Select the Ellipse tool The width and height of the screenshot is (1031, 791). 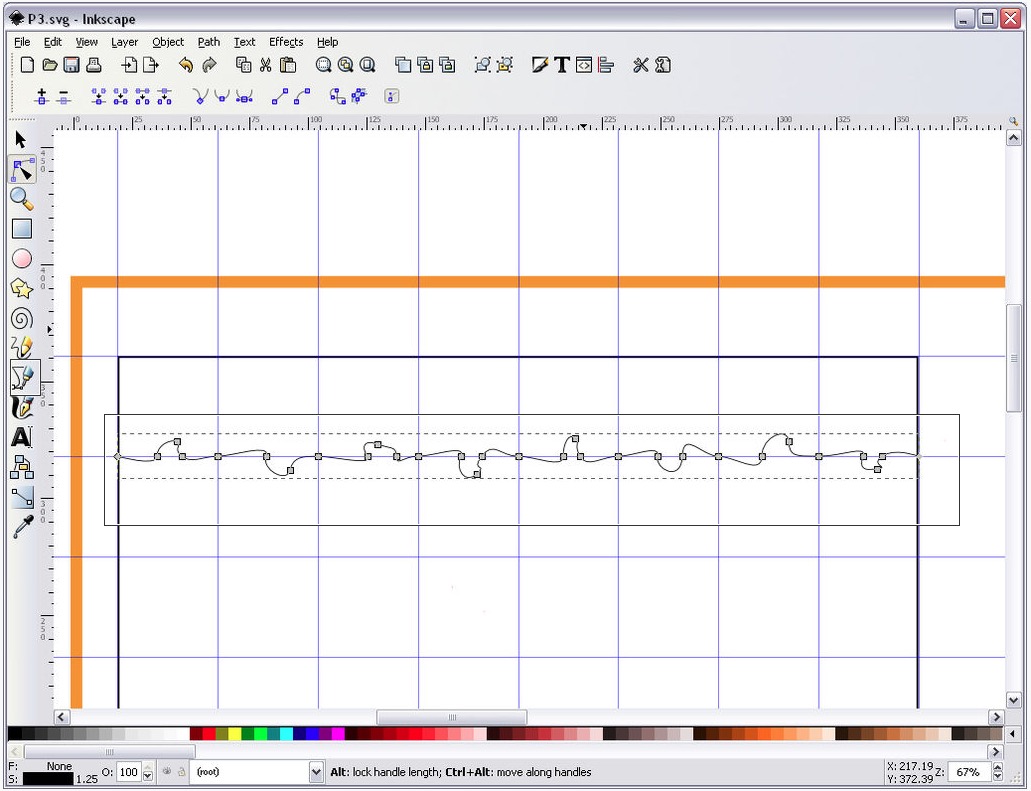(21, 259)
